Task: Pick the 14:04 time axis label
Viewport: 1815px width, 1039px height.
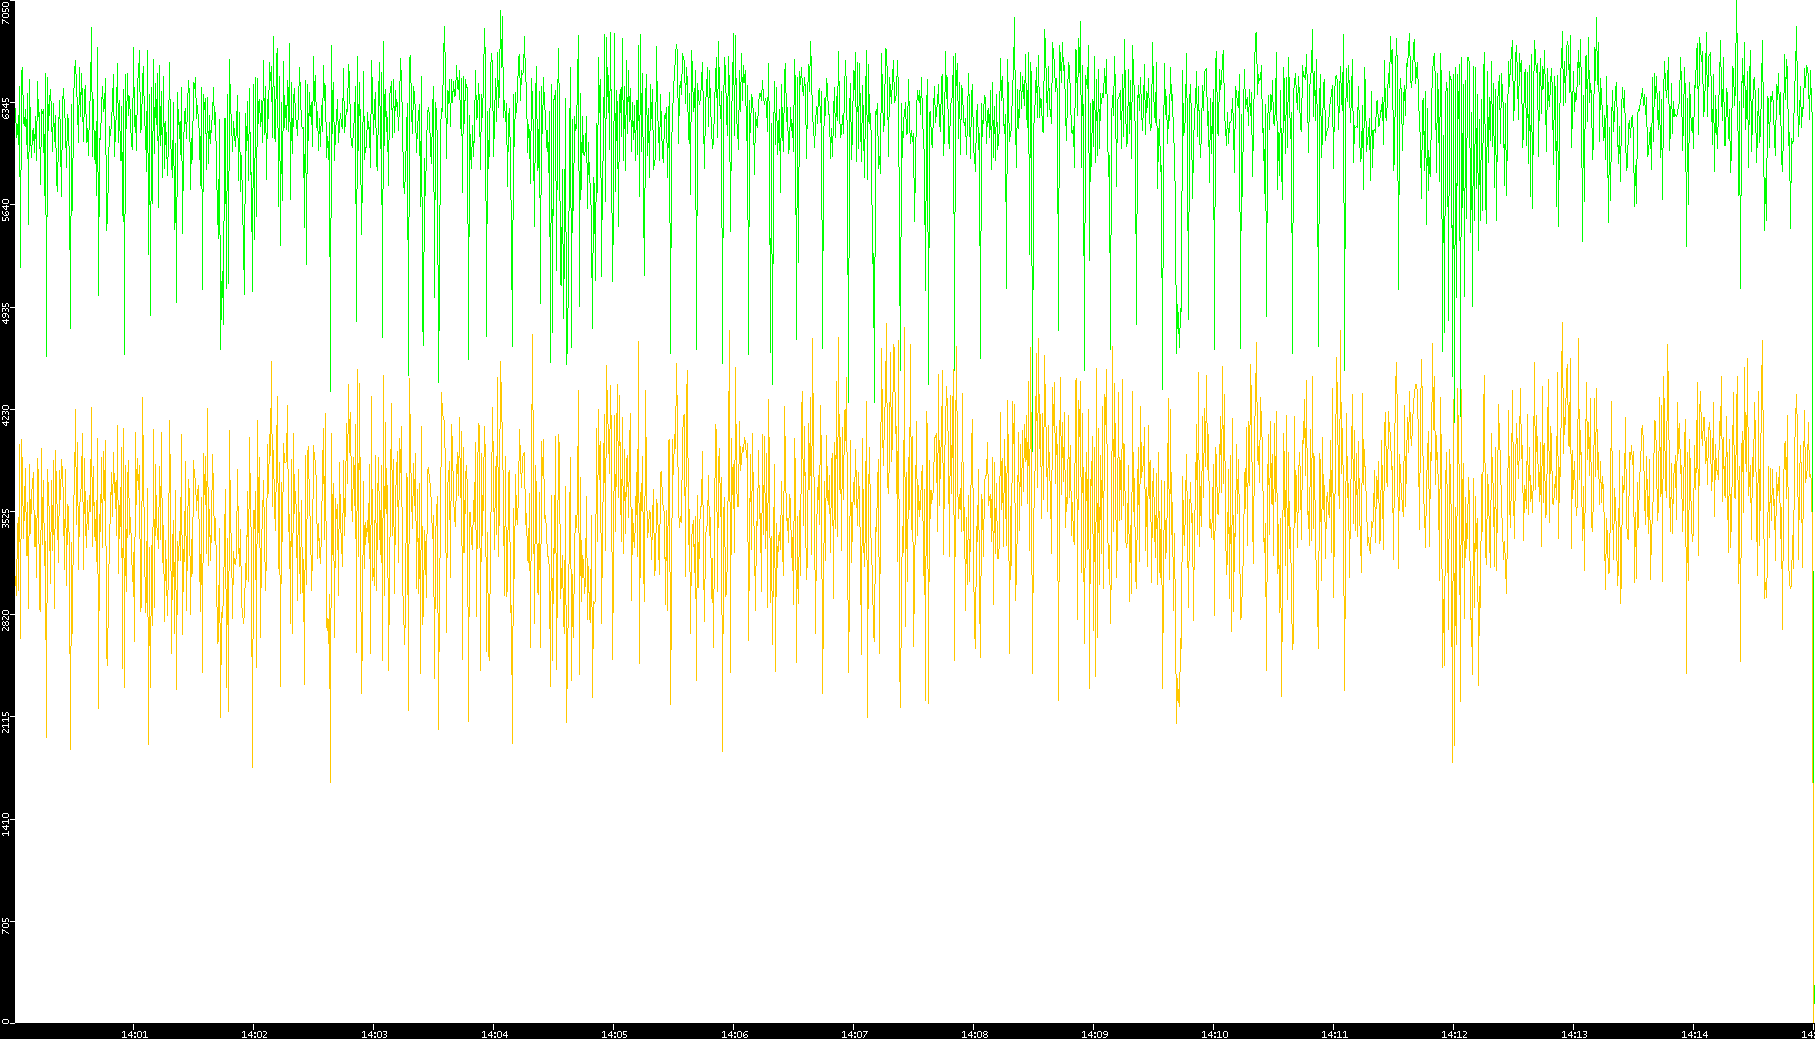Action: tap(494, 1034)
